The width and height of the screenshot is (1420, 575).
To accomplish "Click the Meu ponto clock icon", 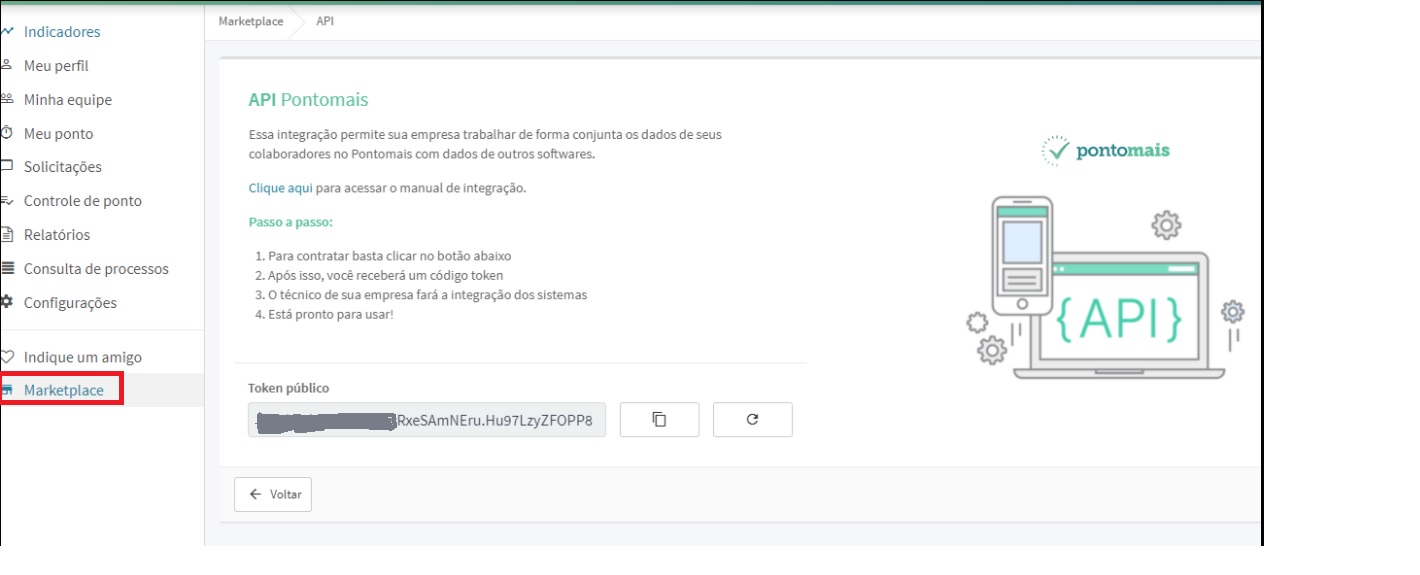I will 7,134.
